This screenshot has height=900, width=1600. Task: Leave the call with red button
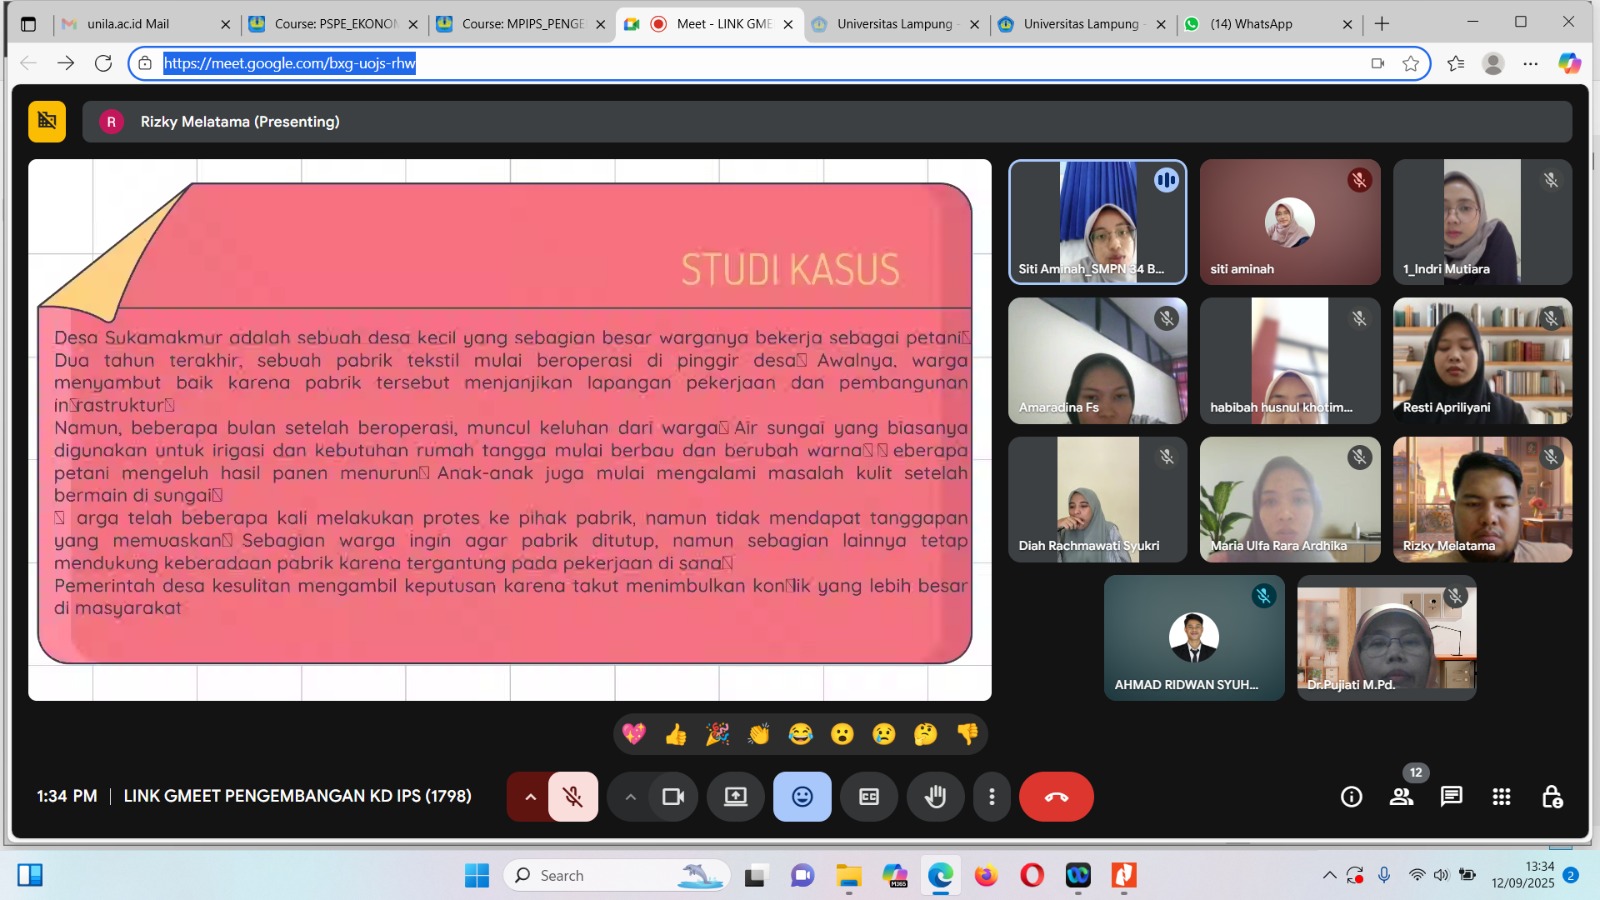point(1056,797)
